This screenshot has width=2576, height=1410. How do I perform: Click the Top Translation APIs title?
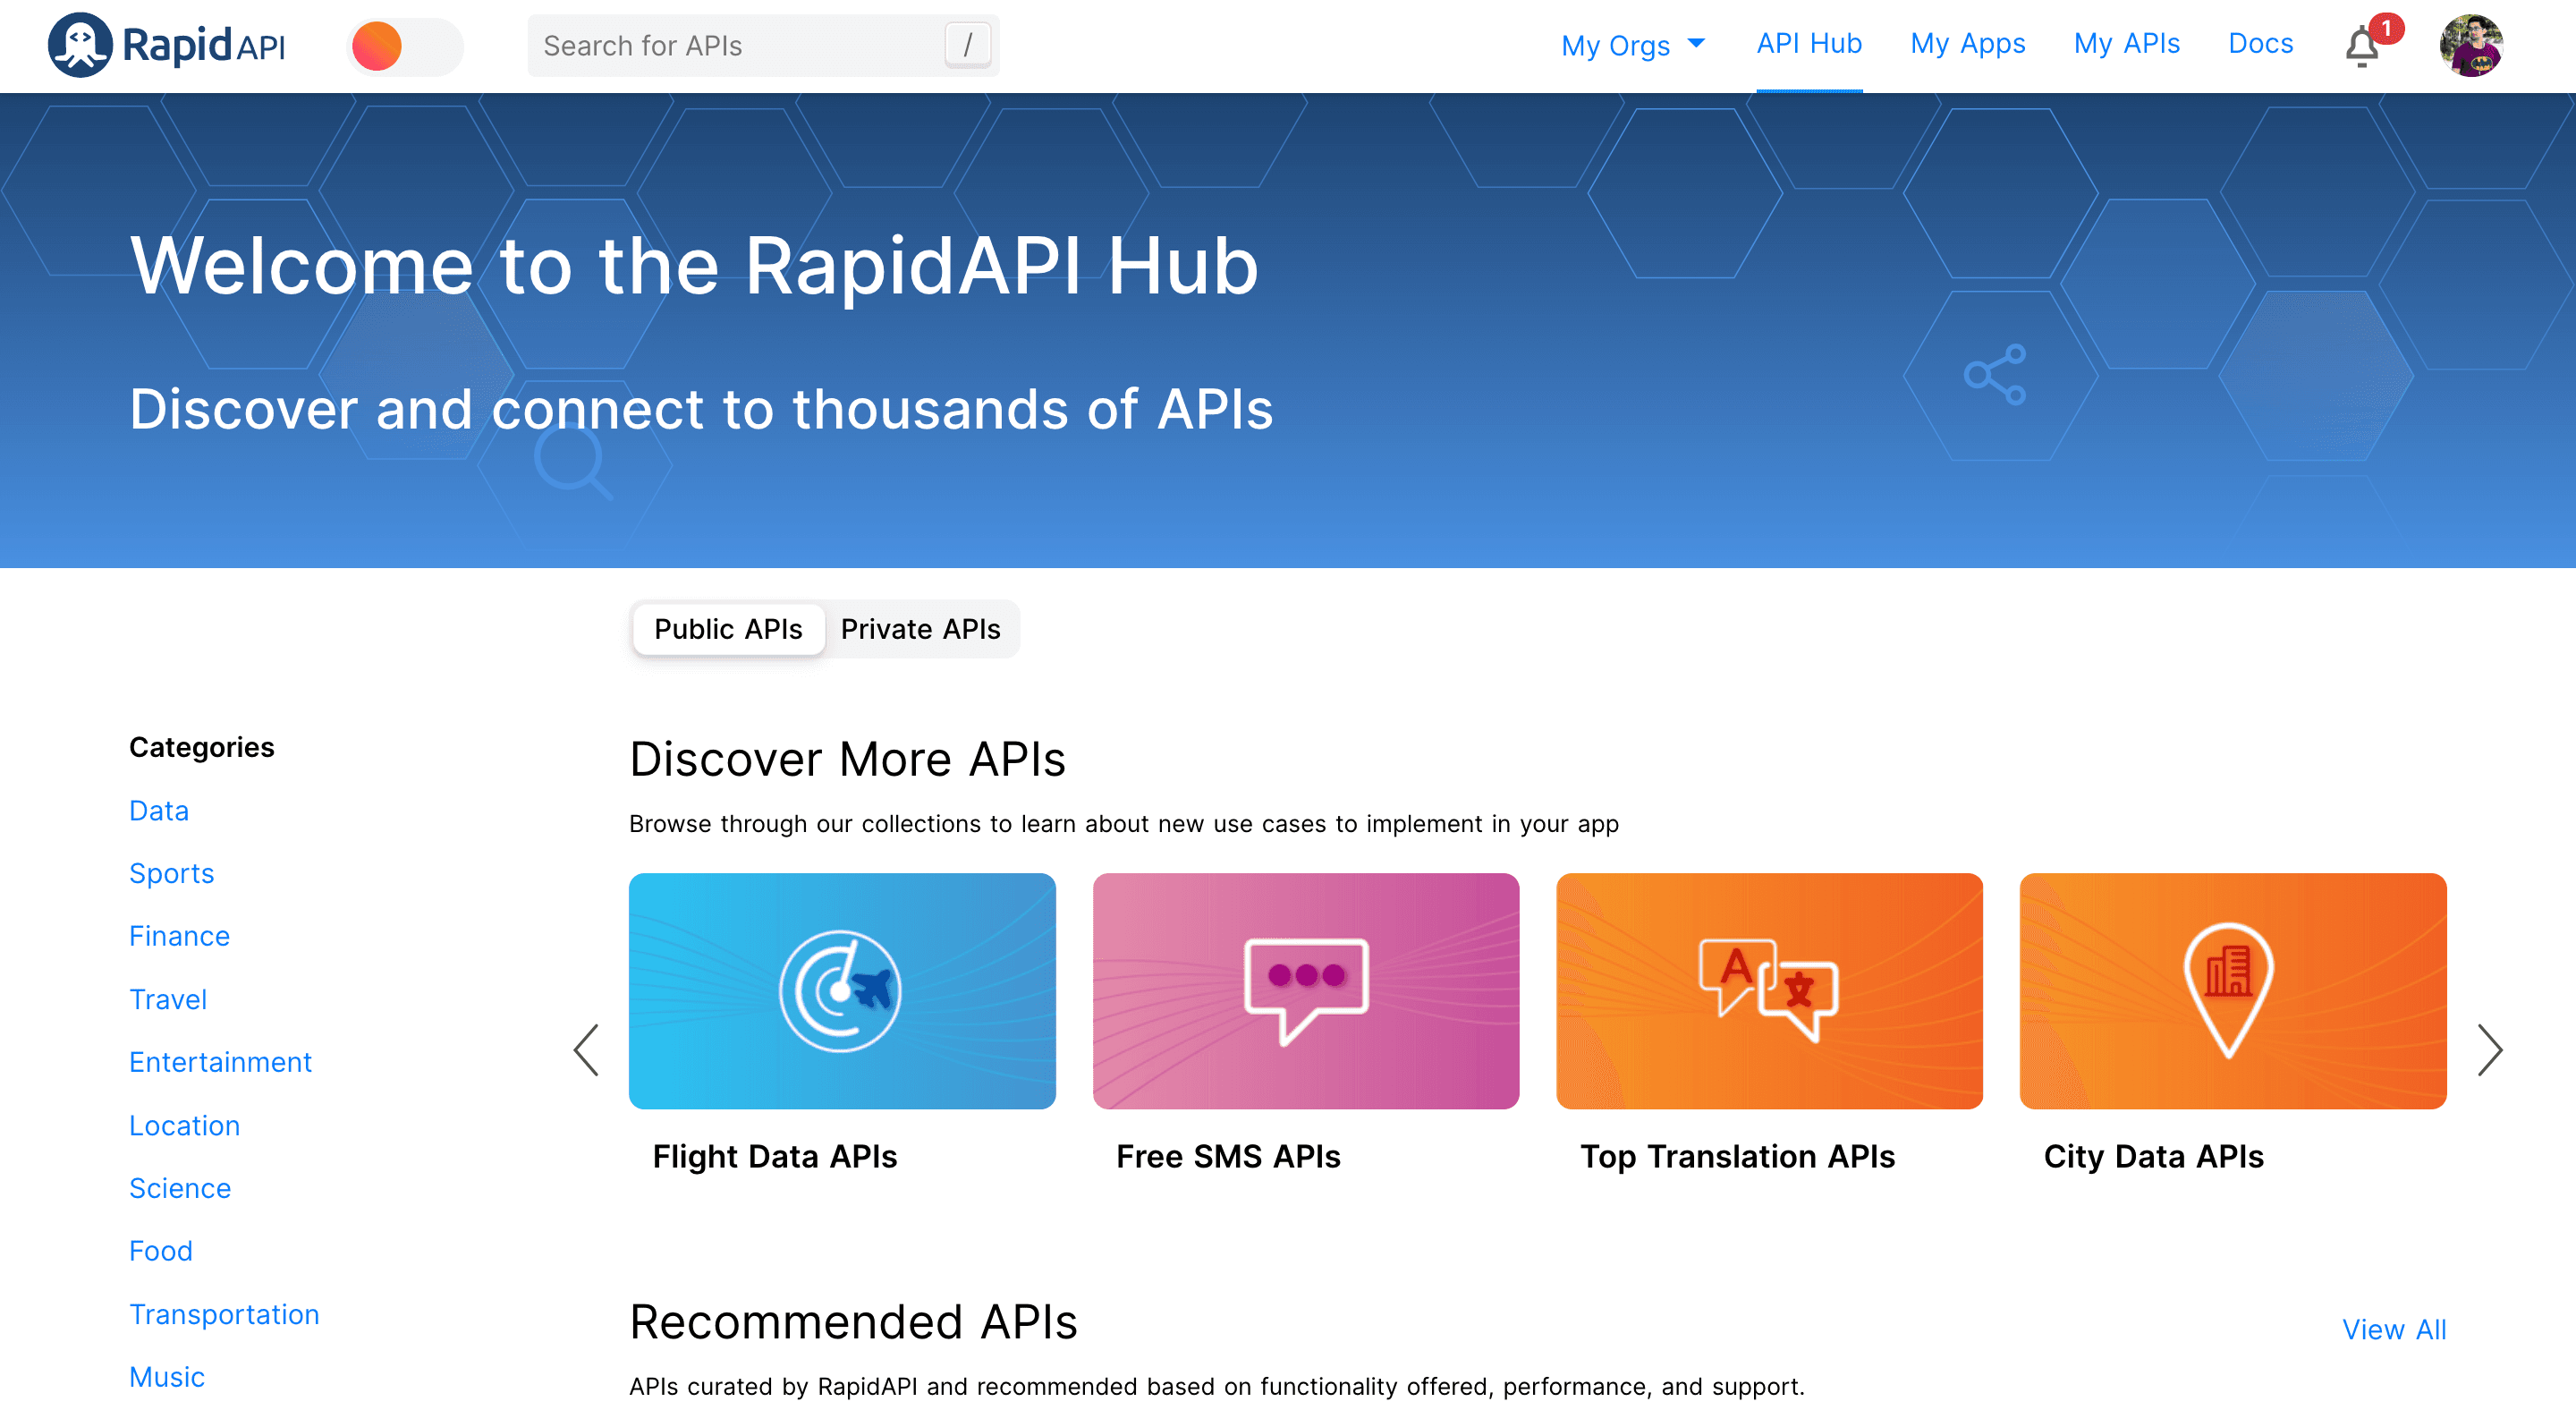point(1737,1157)
